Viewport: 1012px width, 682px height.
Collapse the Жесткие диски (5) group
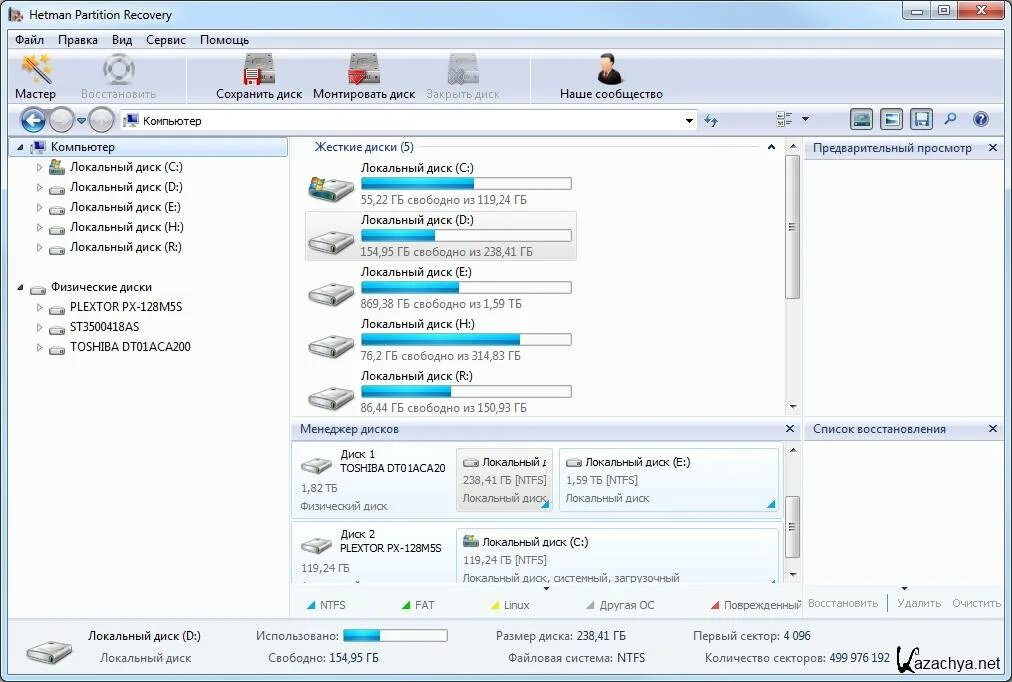tap(771, 147)
